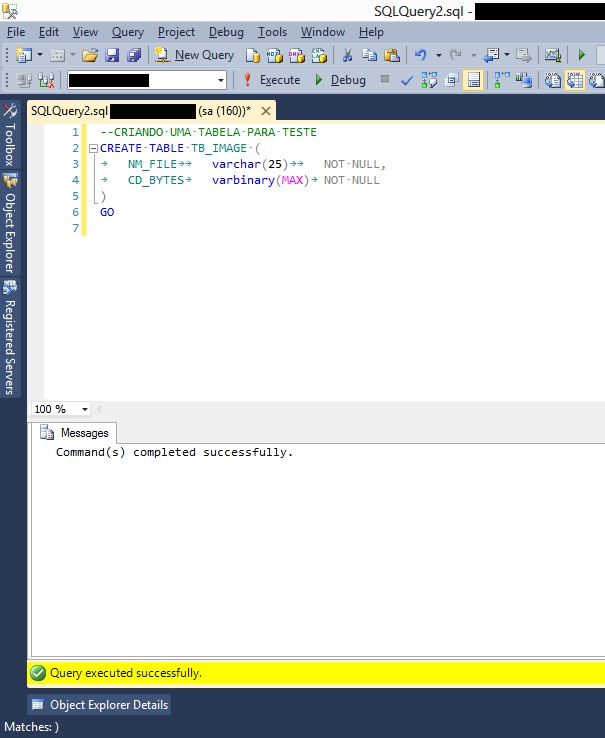Click the New Query button
Screen dimensions: 605x738
point(194,55)
